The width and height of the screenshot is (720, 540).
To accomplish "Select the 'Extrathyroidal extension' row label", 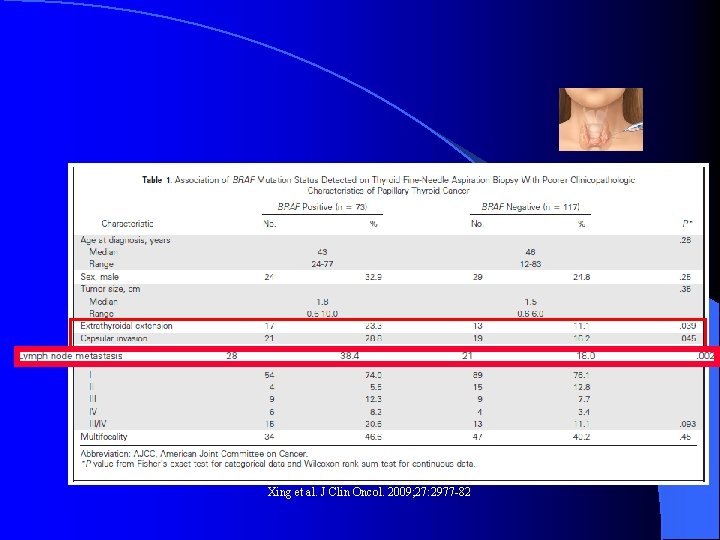I will (126, 326).
